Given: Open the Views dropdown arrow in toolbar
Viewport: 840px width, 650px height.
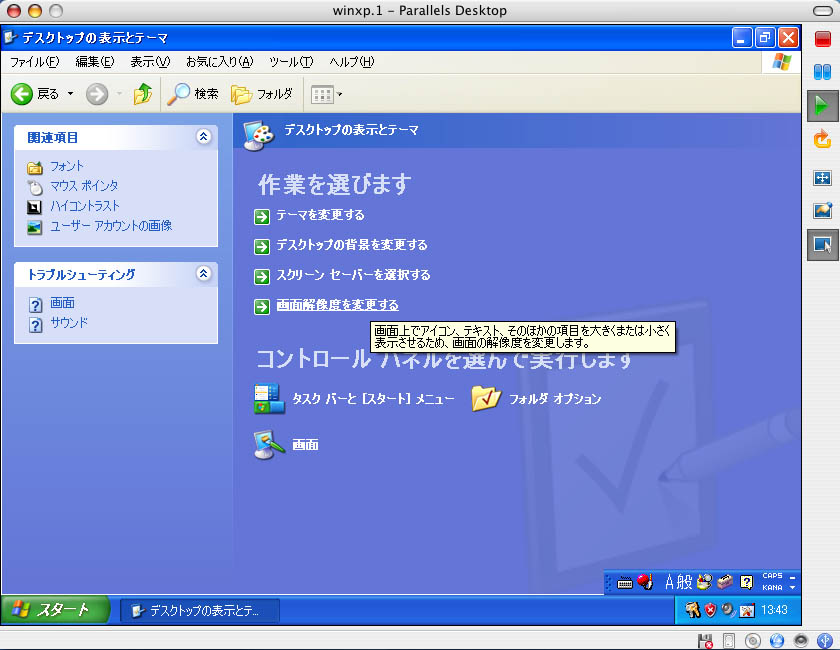Looking at the screenshot, I should [340, 94].
